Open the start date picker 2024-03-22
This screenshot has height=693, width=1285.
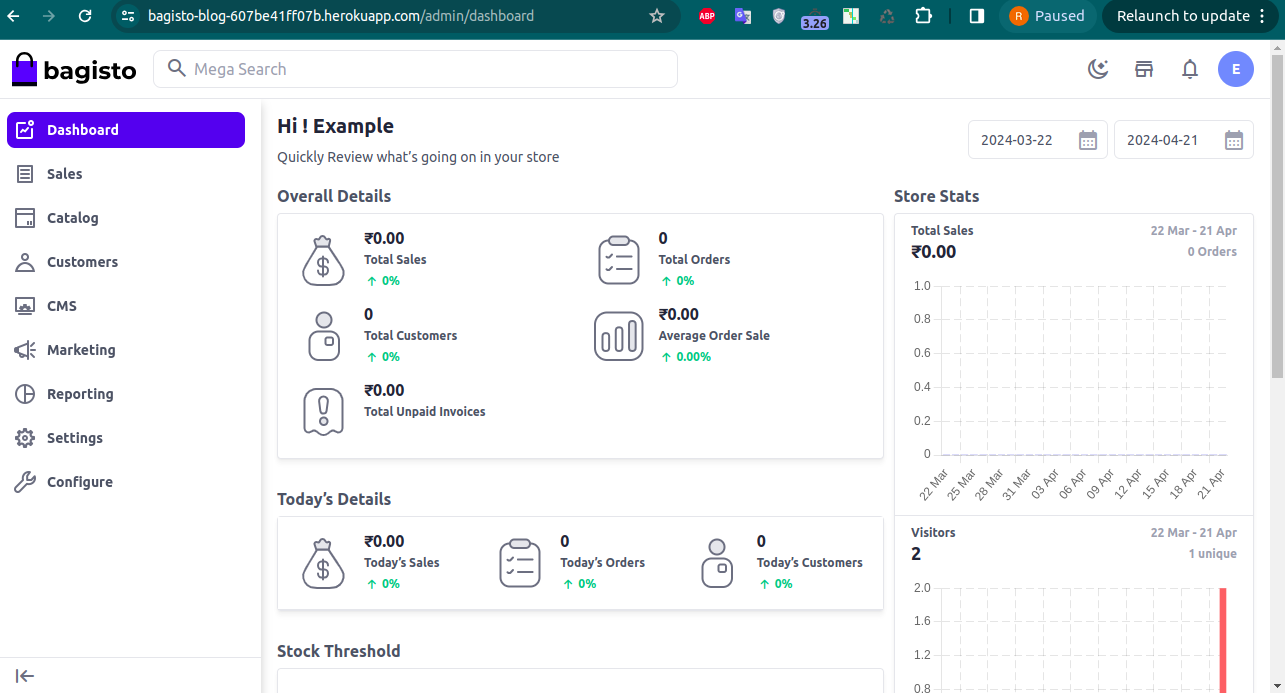[1038, 140]
